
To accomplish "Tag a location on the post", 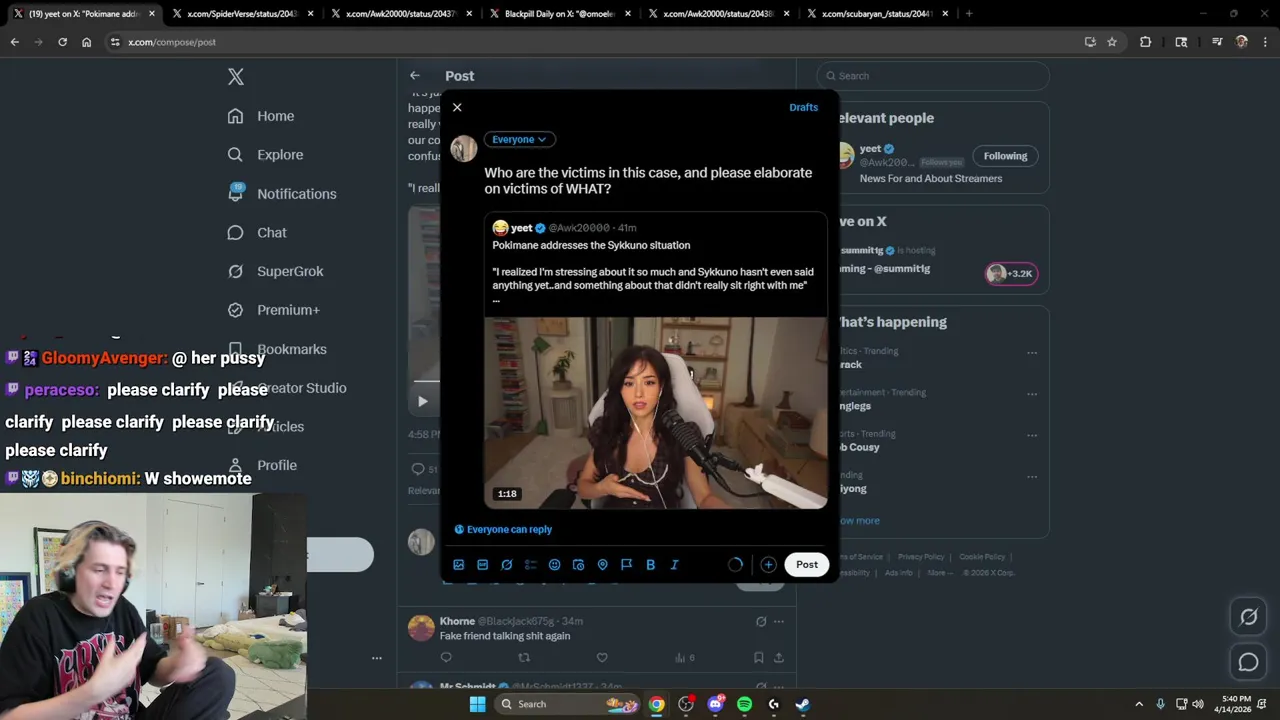I will [602, 565].
